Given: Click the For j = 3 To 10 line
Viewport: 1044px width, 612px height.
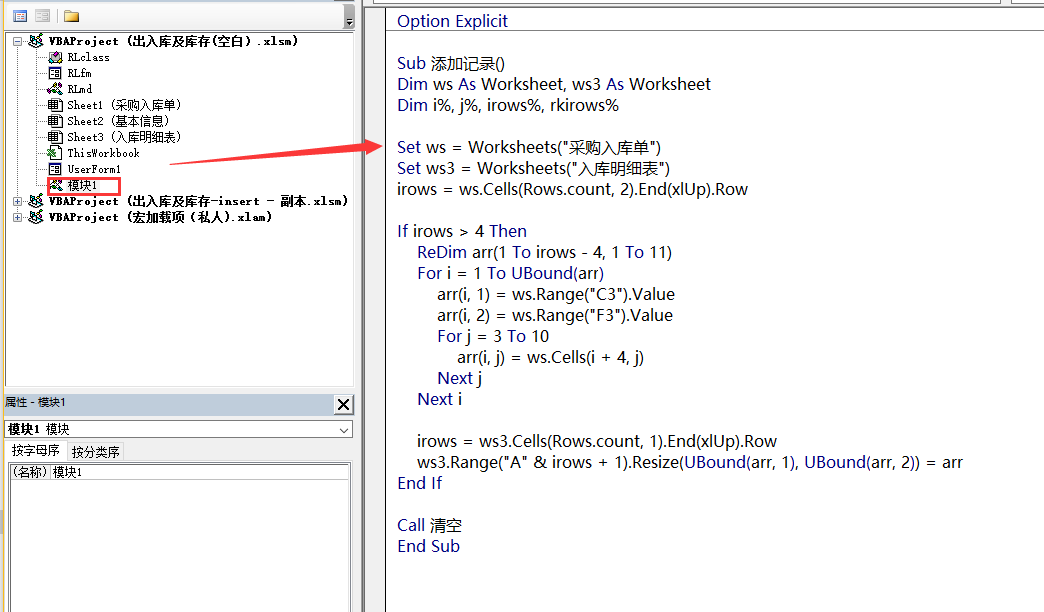Looking at the screenshot, I should tap(493, 336).
